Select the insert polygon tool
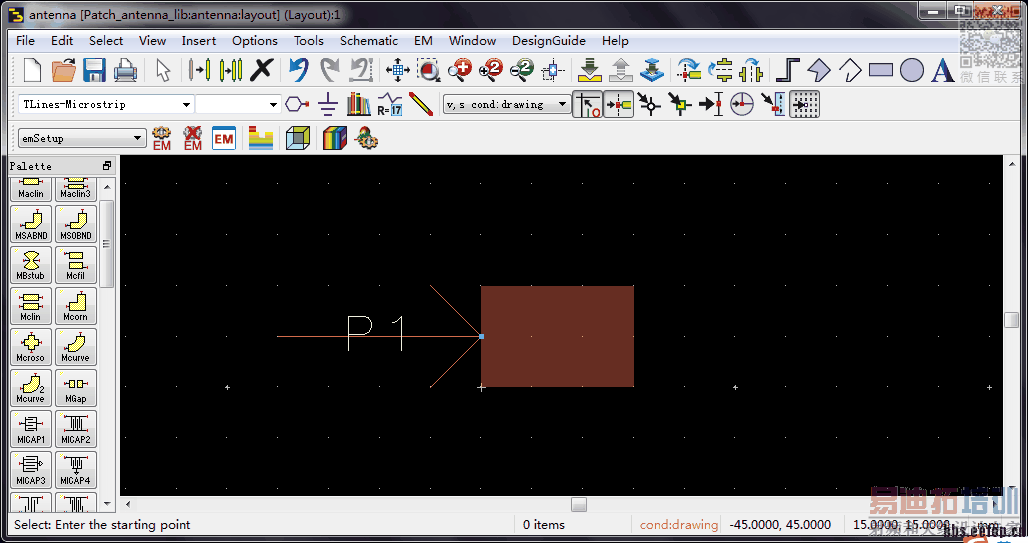The width and height of the screenshot is (1028, 543). [819, 70]
